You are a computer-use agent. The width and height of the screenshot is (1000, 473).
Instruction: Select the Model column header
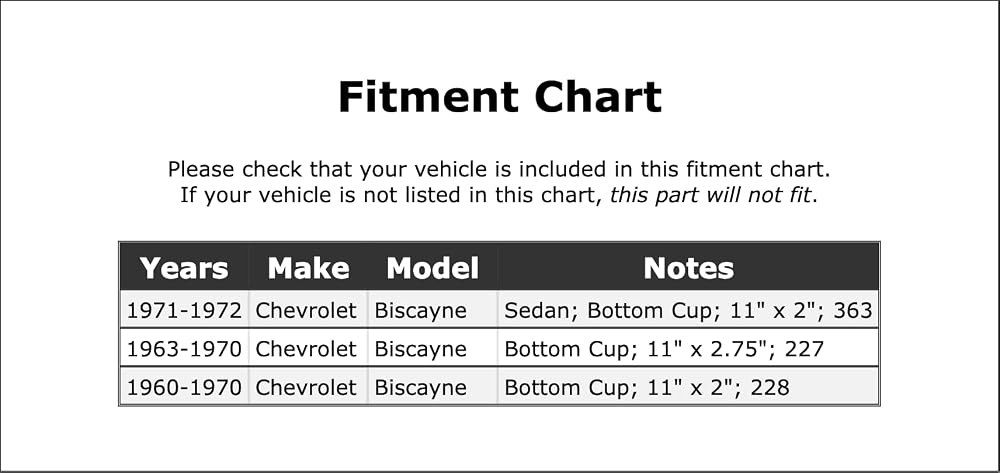(x=432, y=268)
